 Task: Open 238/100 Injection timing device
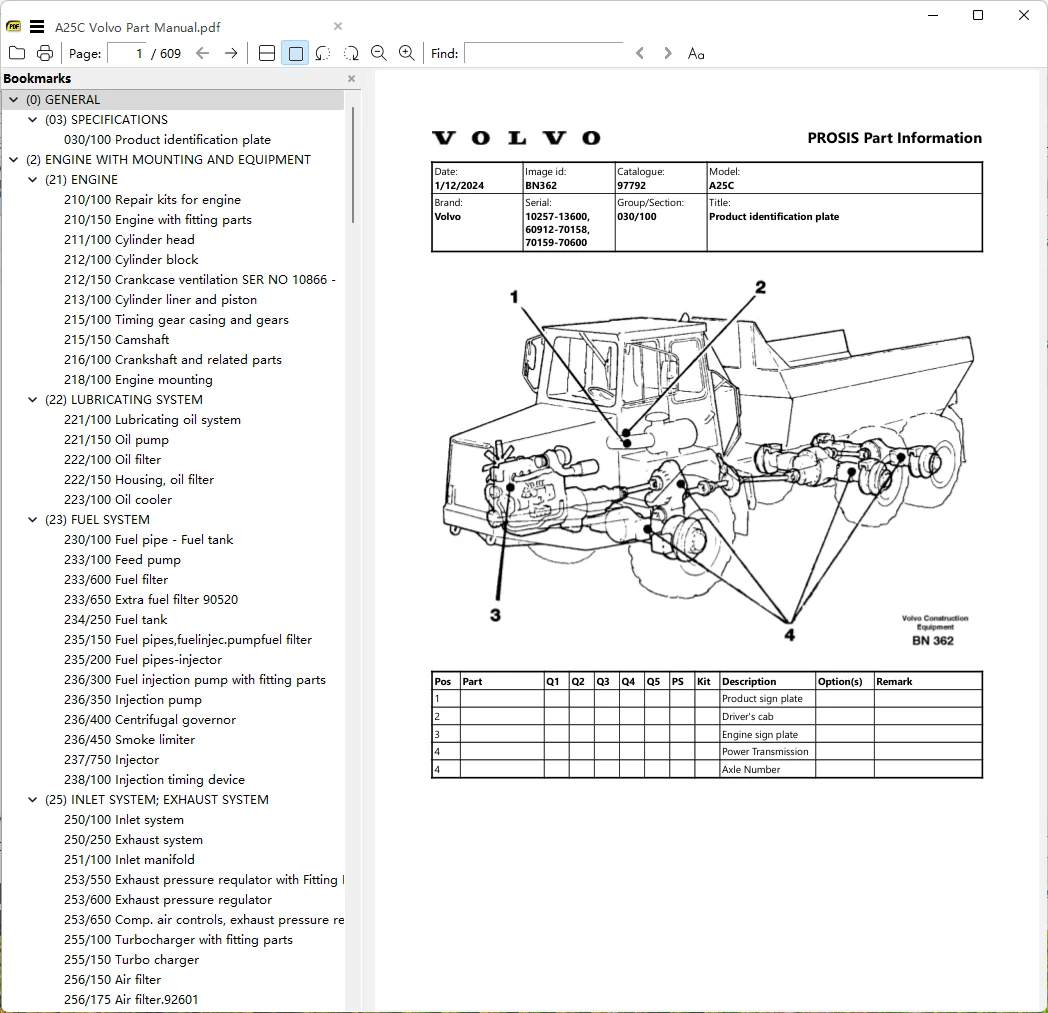tap(154, 779)
